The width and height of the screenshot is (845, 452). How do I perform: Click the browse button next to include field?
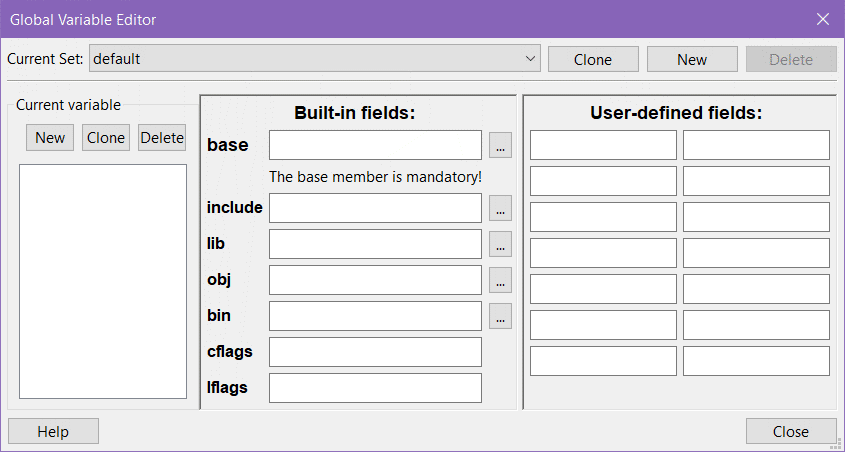click(x=500, y=208)
